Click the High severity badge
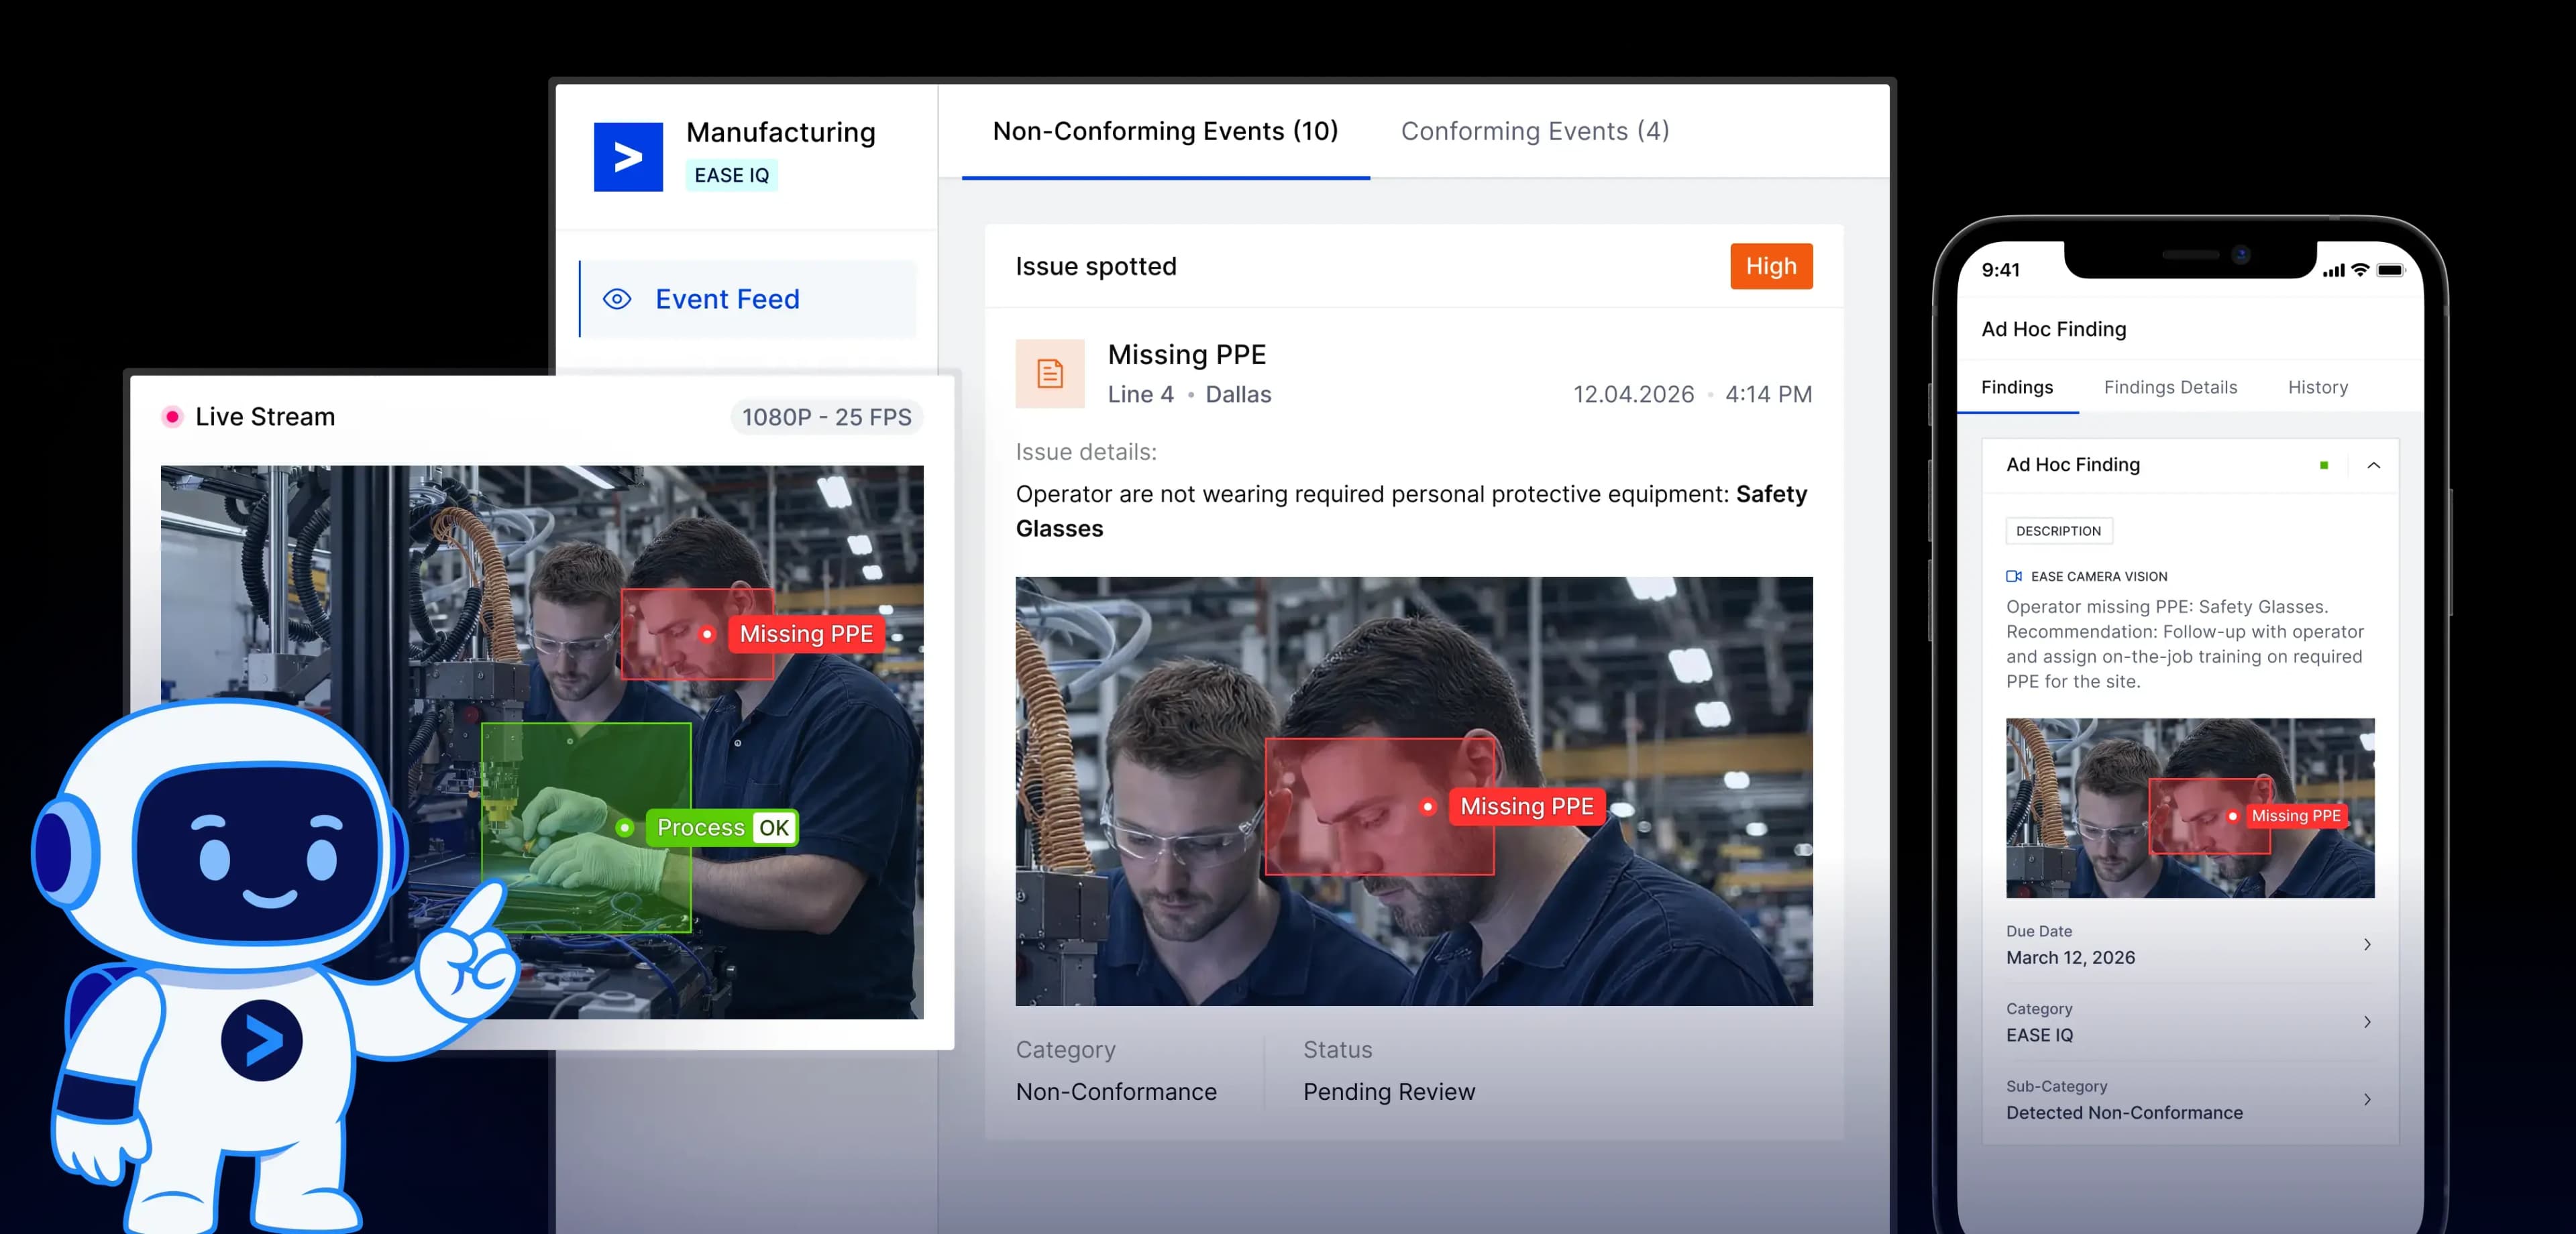The height and width of the screenshot is (1234, 2576). pyautogui.click(x=1770, y=266)
